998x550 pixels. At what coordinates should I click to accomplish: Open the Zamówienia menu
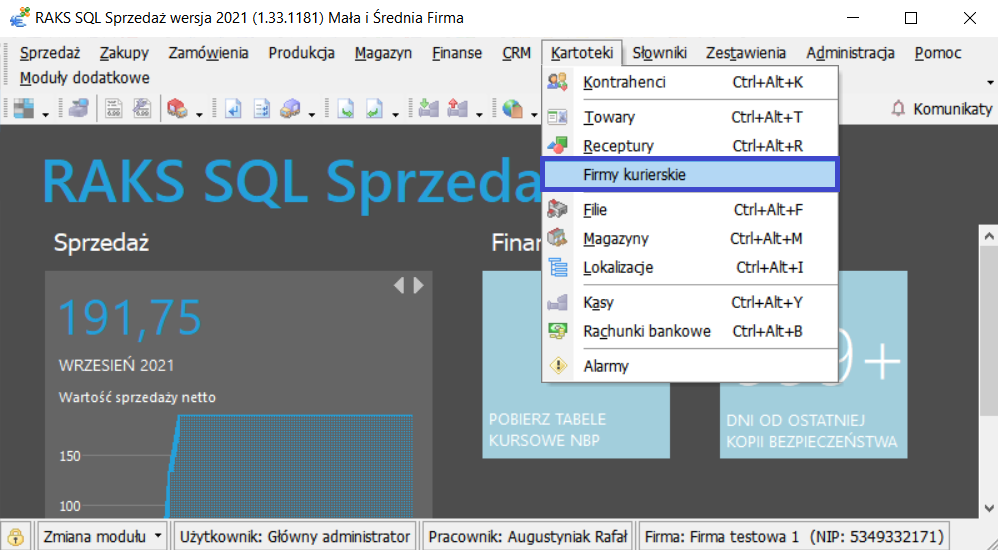point(208,53)
